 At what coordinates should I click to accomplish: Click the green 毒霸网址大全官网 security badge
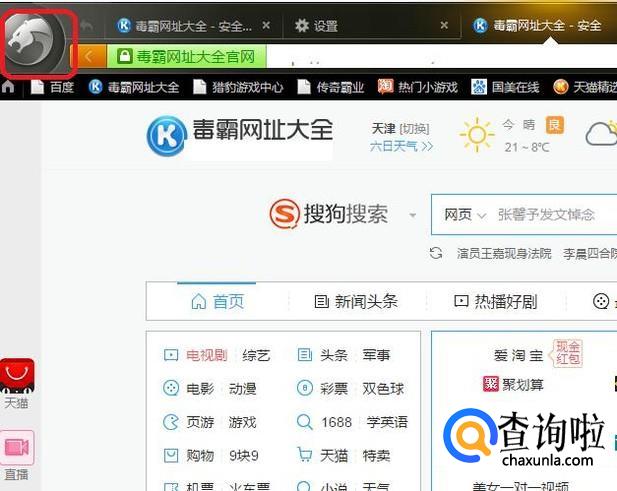(x=187, y=57)
